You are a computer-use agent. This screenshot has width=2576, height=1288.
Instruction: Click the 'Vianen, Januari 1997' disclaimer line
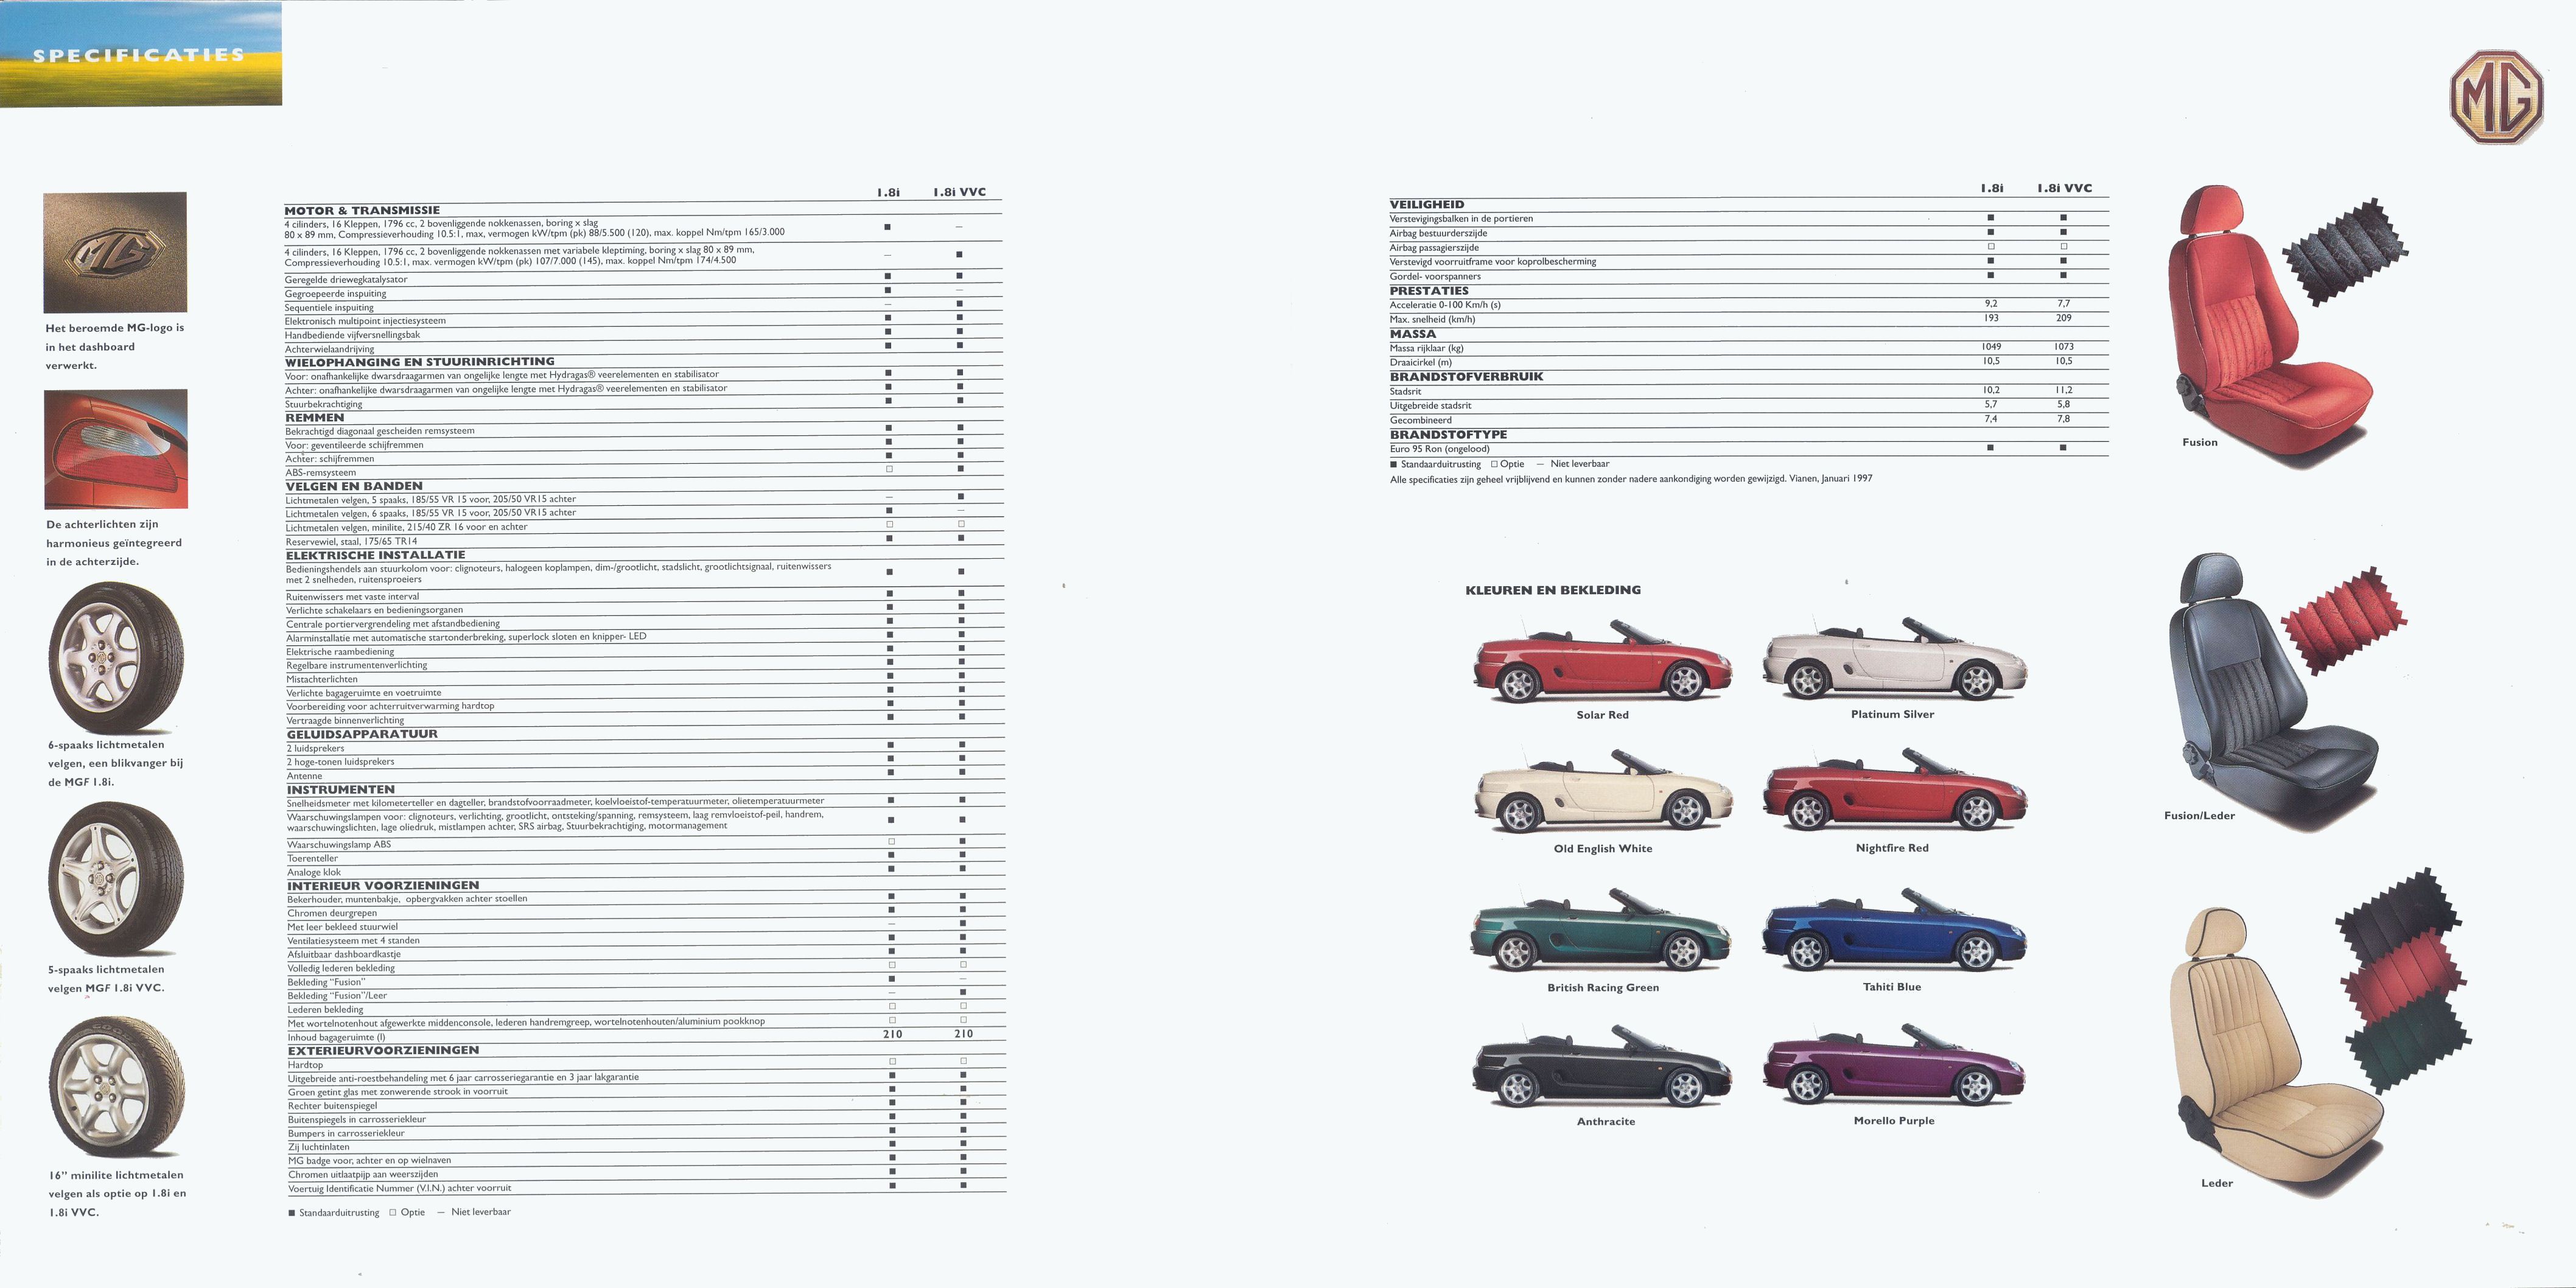(x=1631, y=479)
